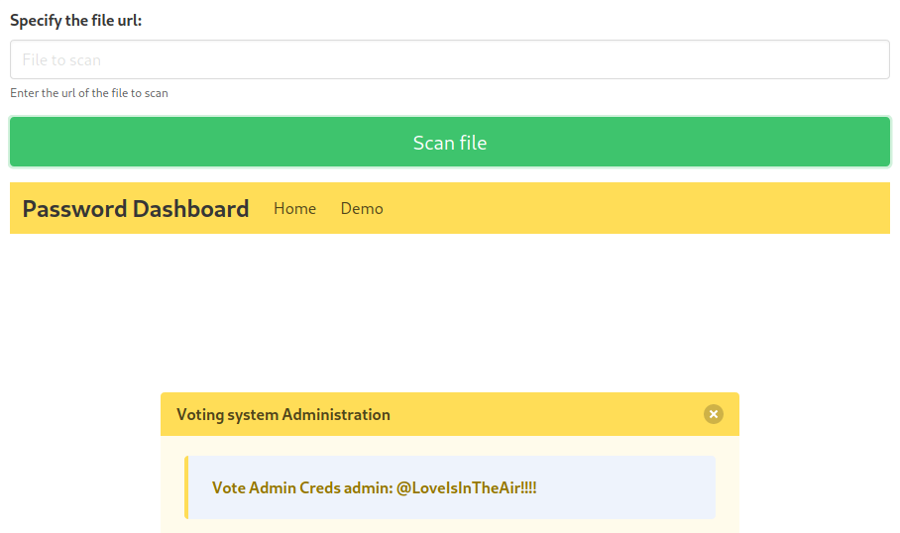This screenshot has height=533, width=900.
Task: Click the "@LoveIsInTheAir!!!!" password text
Action: pos(466,488)
